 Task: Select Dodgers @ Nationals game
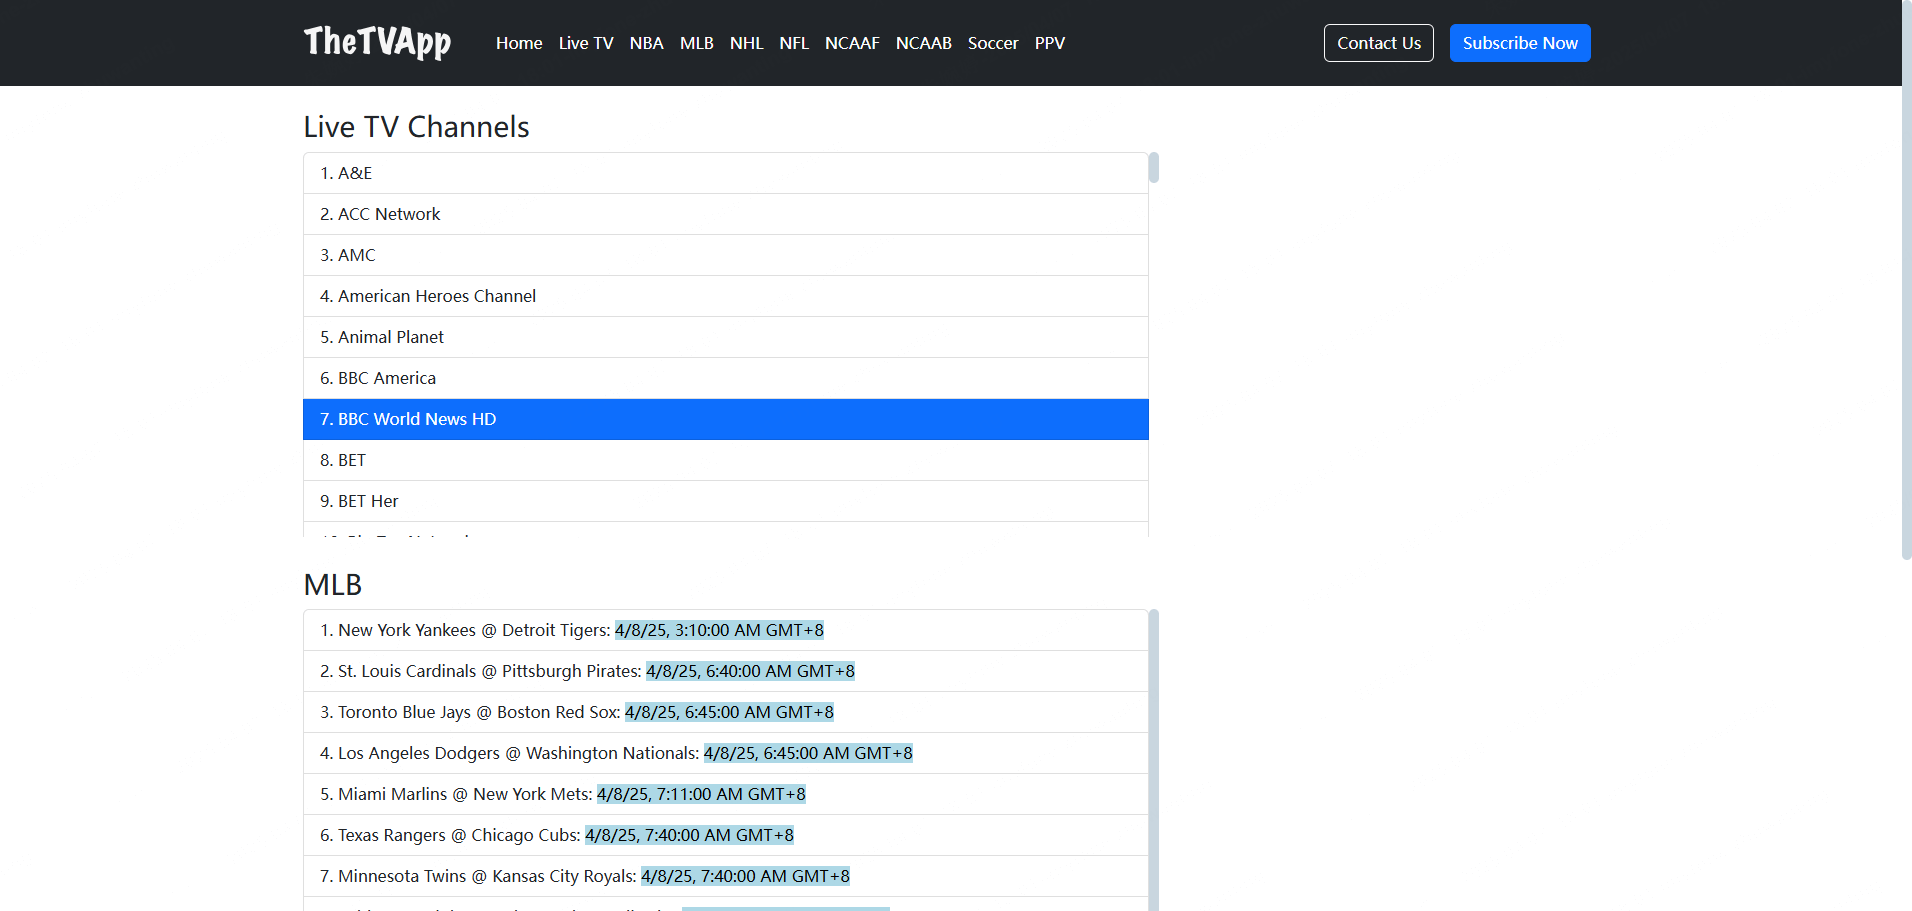tap(725, 753)
